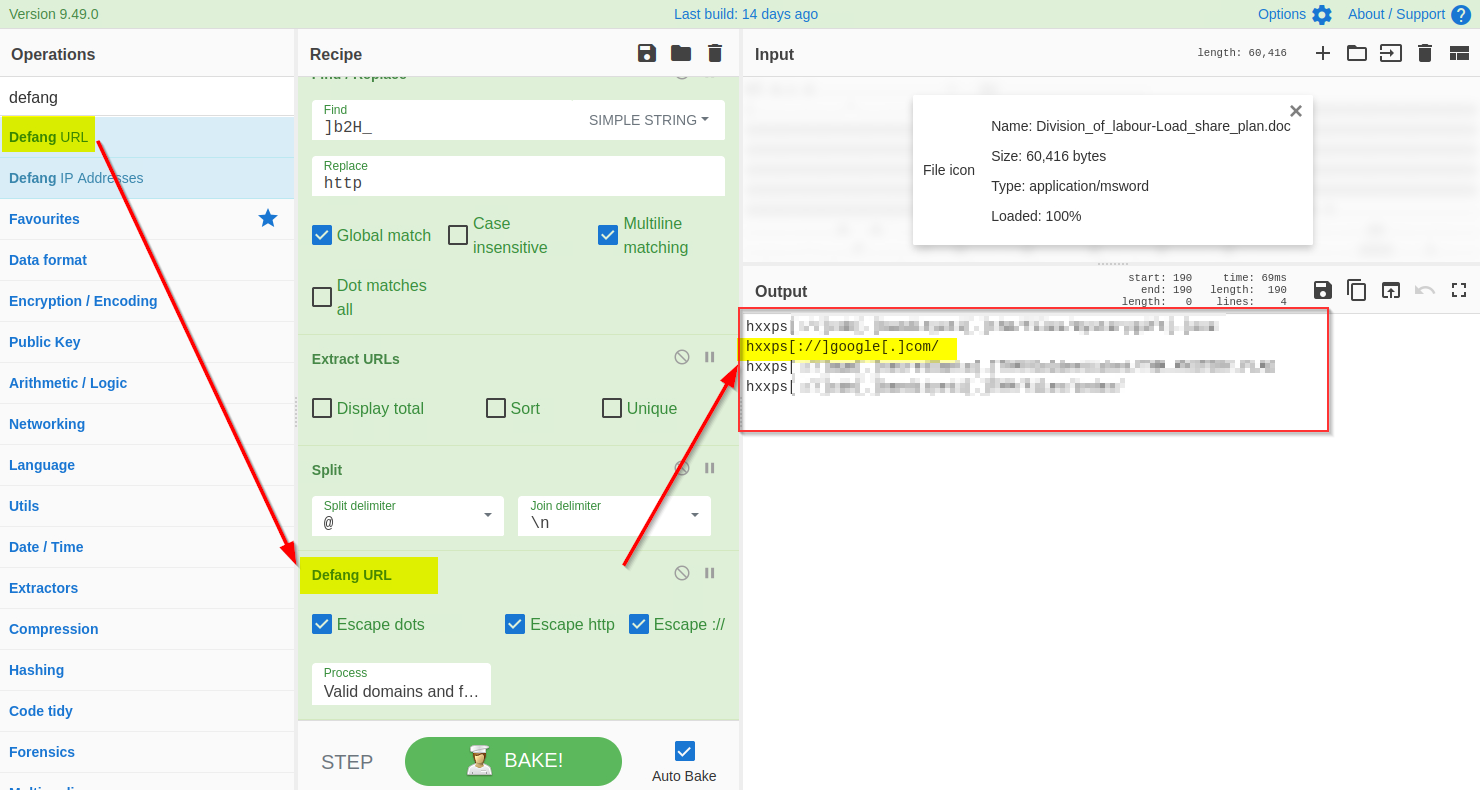The height and width of the screenshot is (790, 1480).
Task: Uncheck the Escape dots checkbox
Action: 322,624
